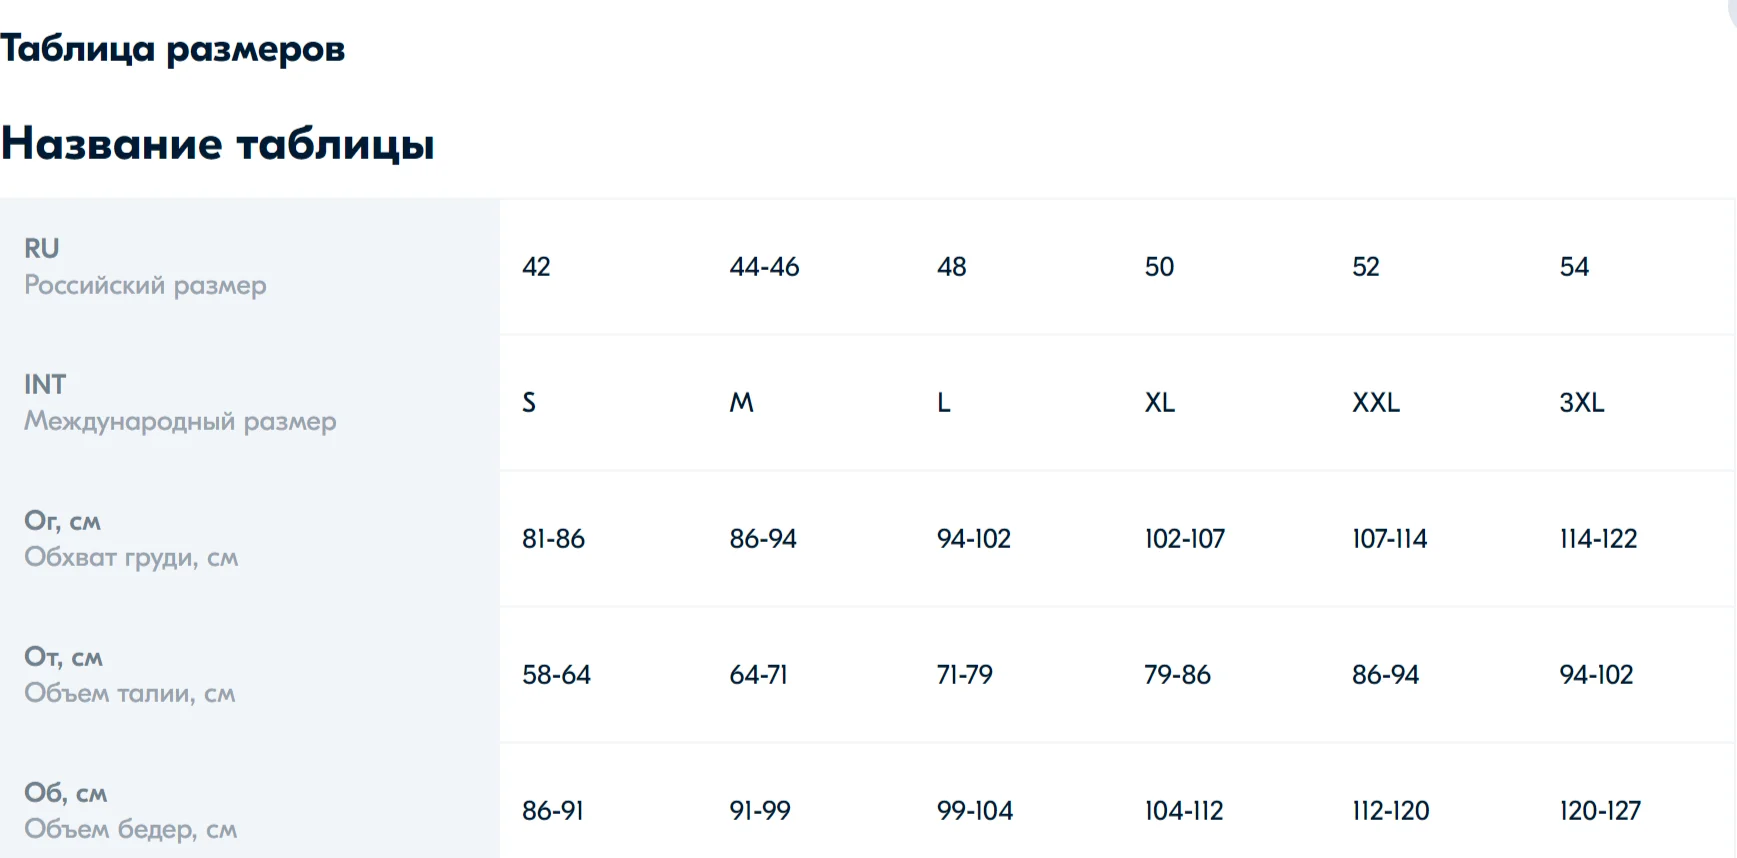
Task: Select international size 3XL cell
Action: (x=1581, y=403)
